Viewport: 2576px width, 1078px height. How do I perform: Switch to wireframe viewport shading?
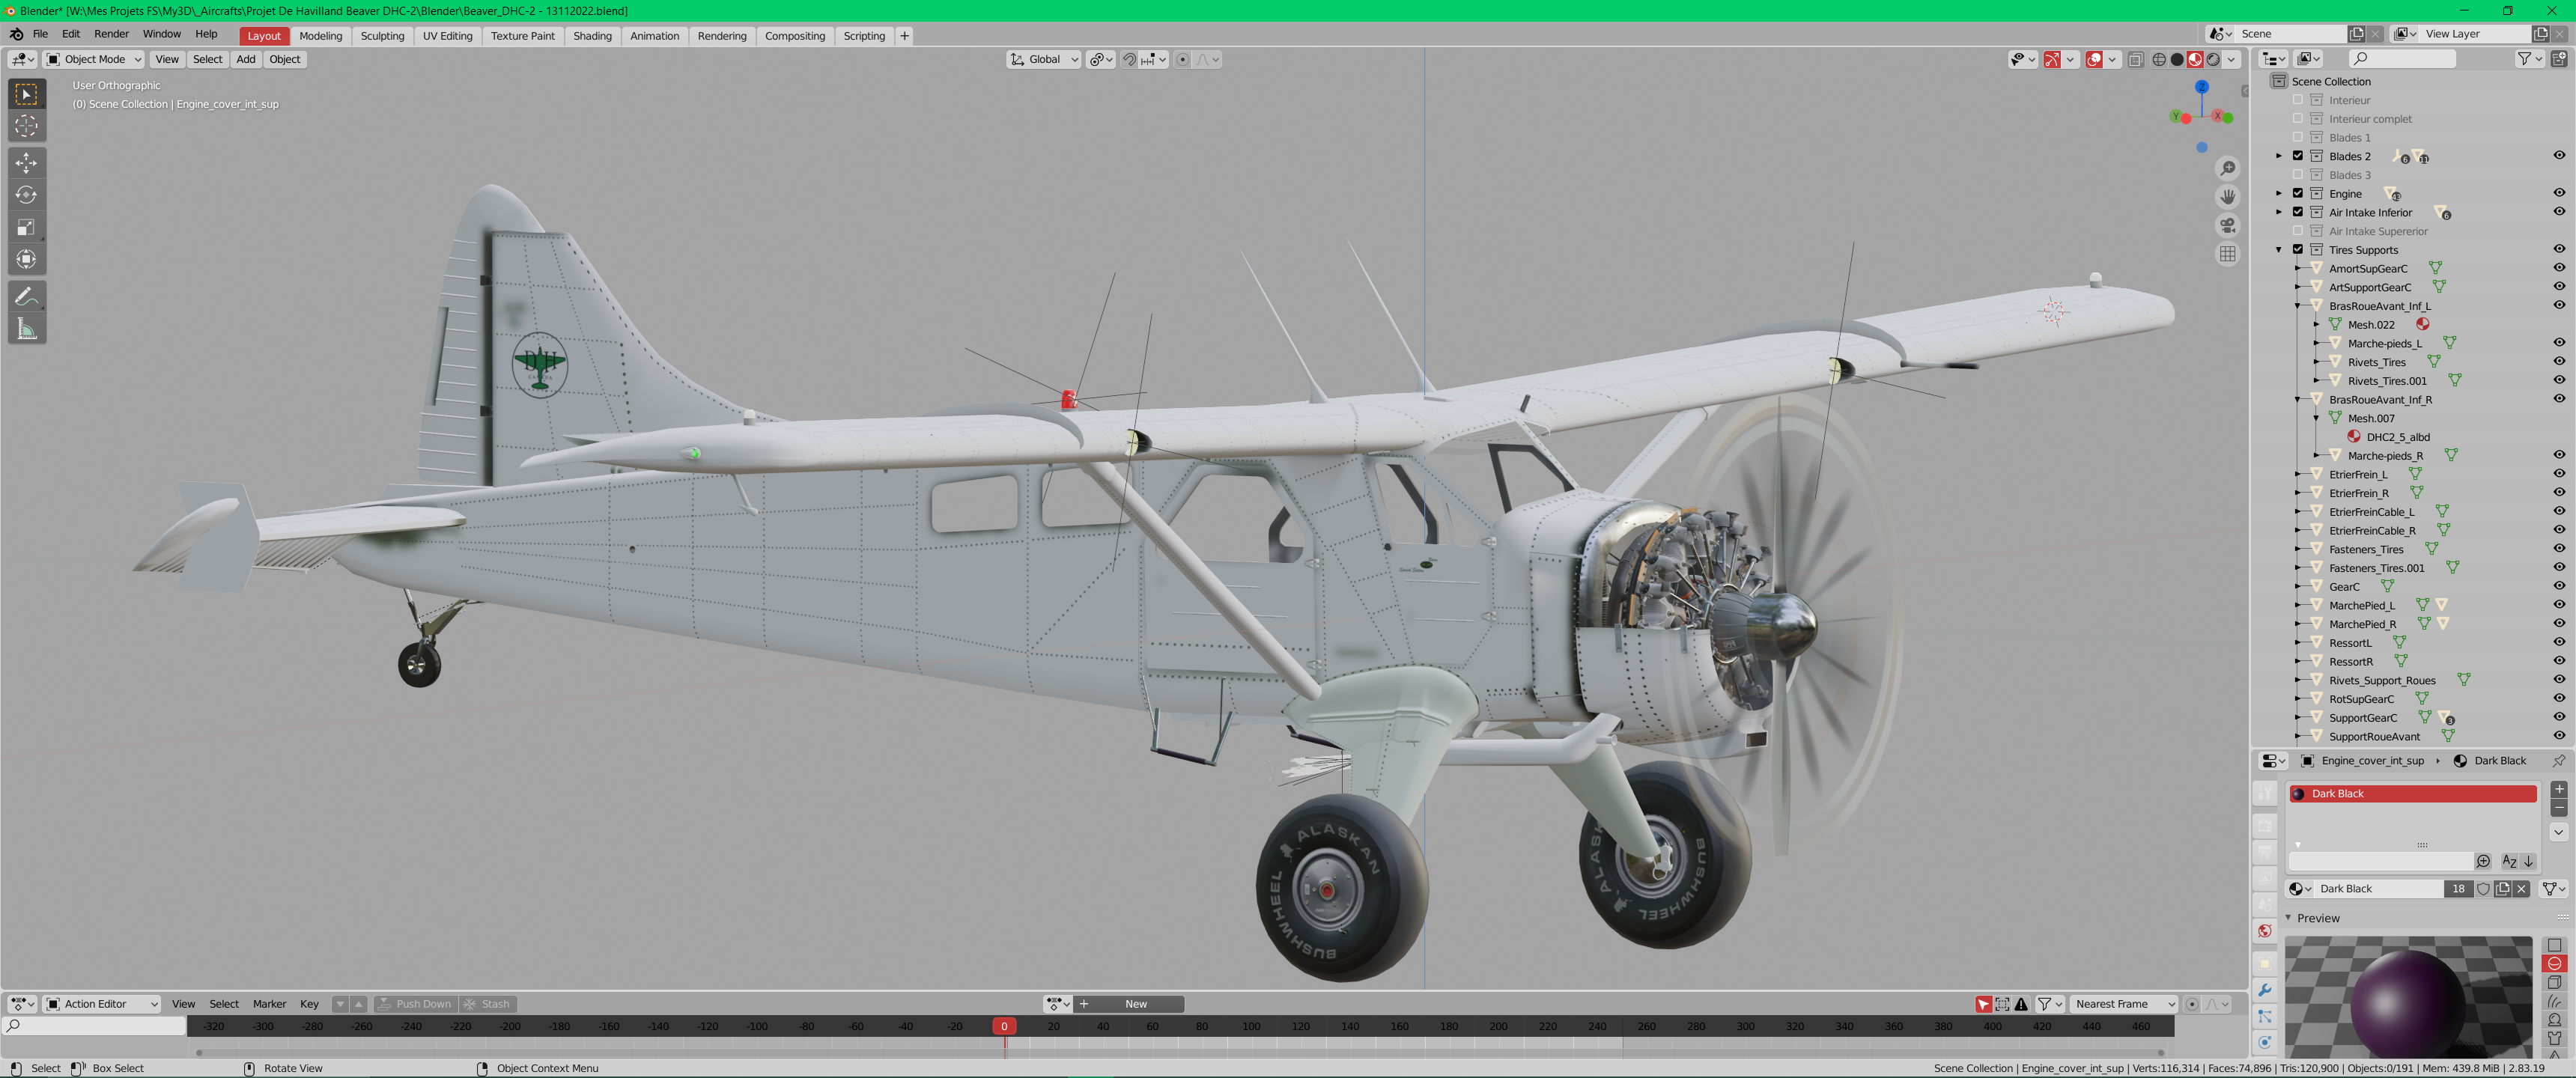pos(2159,60)
